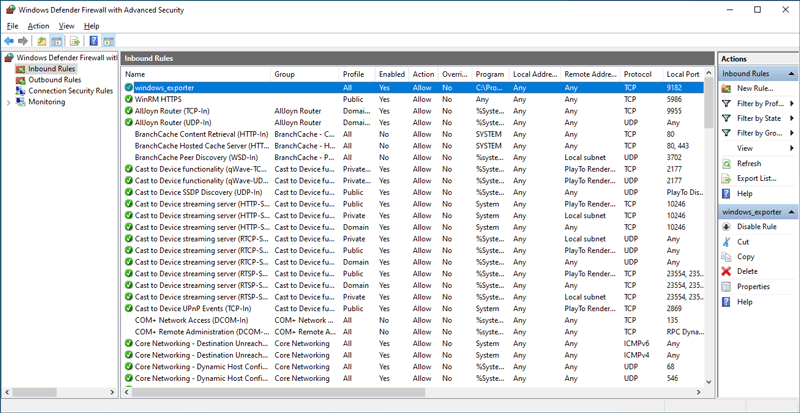The width and height of the screenshot is (800, 413).
Task: Open the View submenu in Actions pane
Action: (x=745, y=149)
